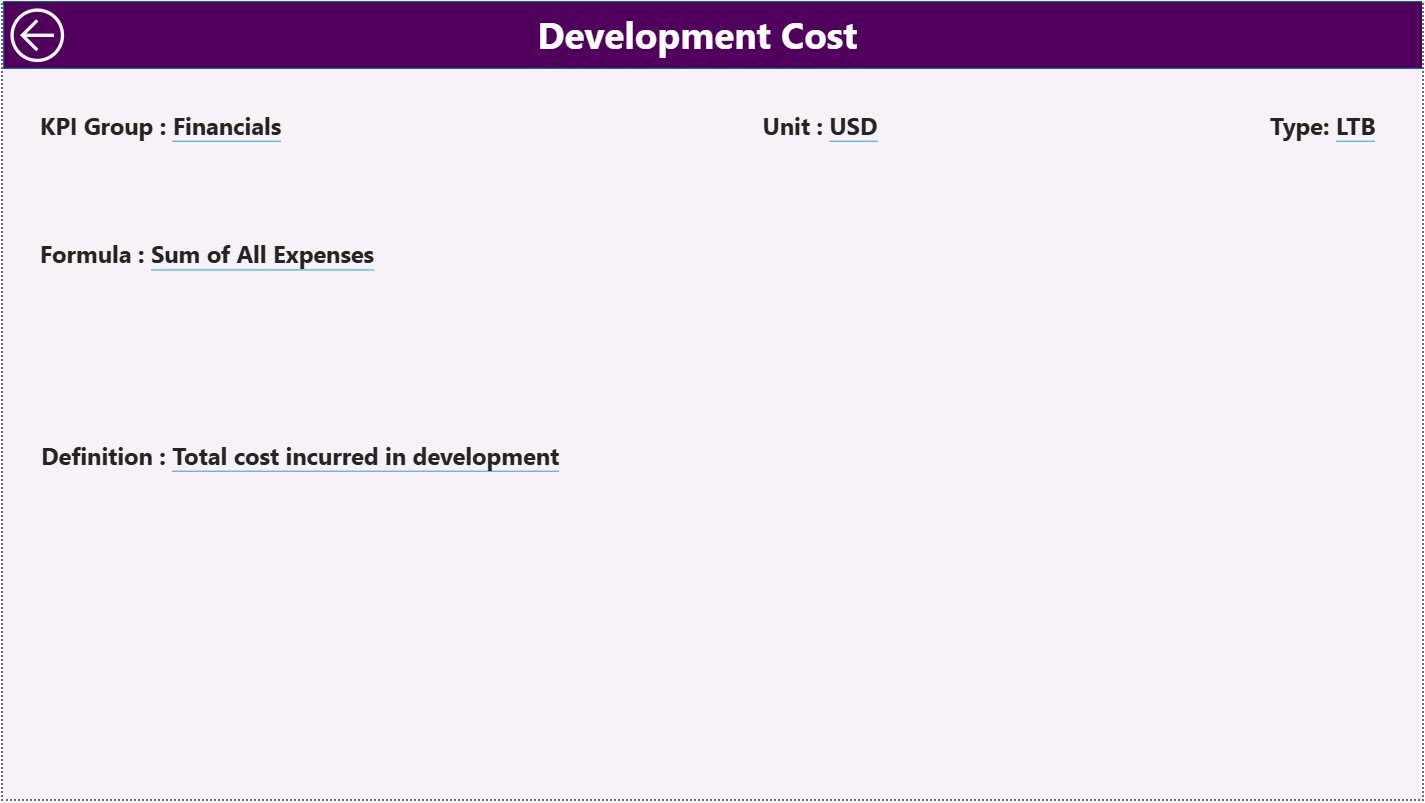Open the USD unit link

(x=853, y=127)
